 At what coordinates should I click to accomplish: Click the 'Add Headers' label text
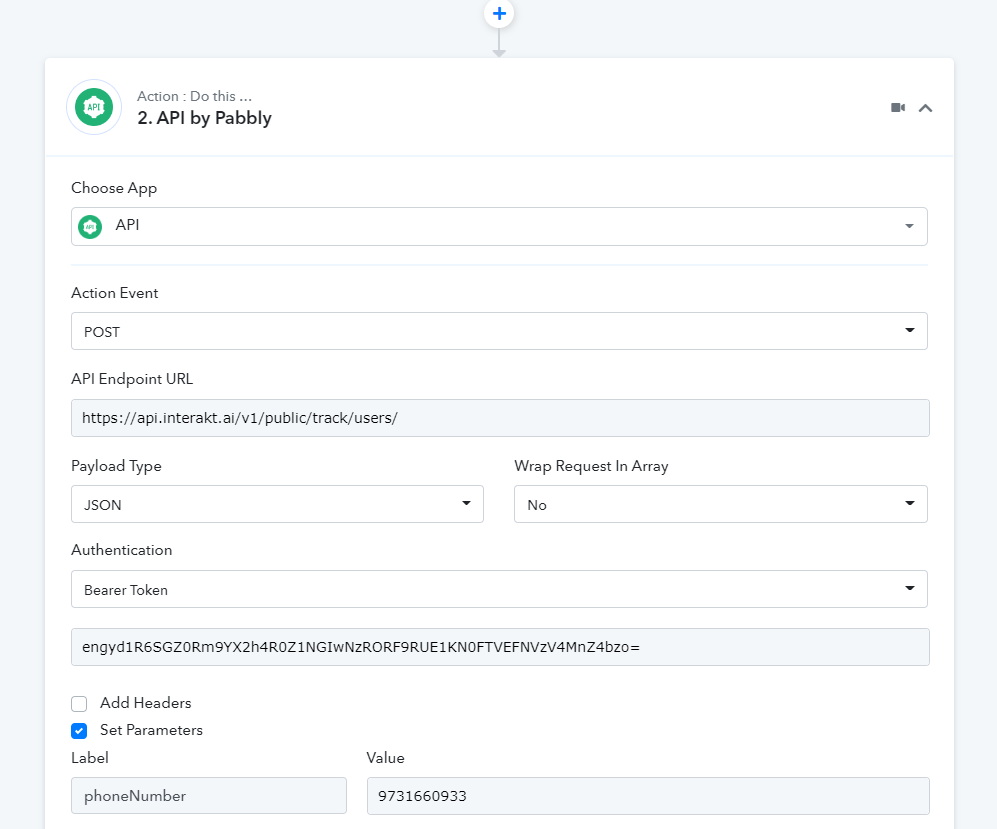(x=146, y=702)
